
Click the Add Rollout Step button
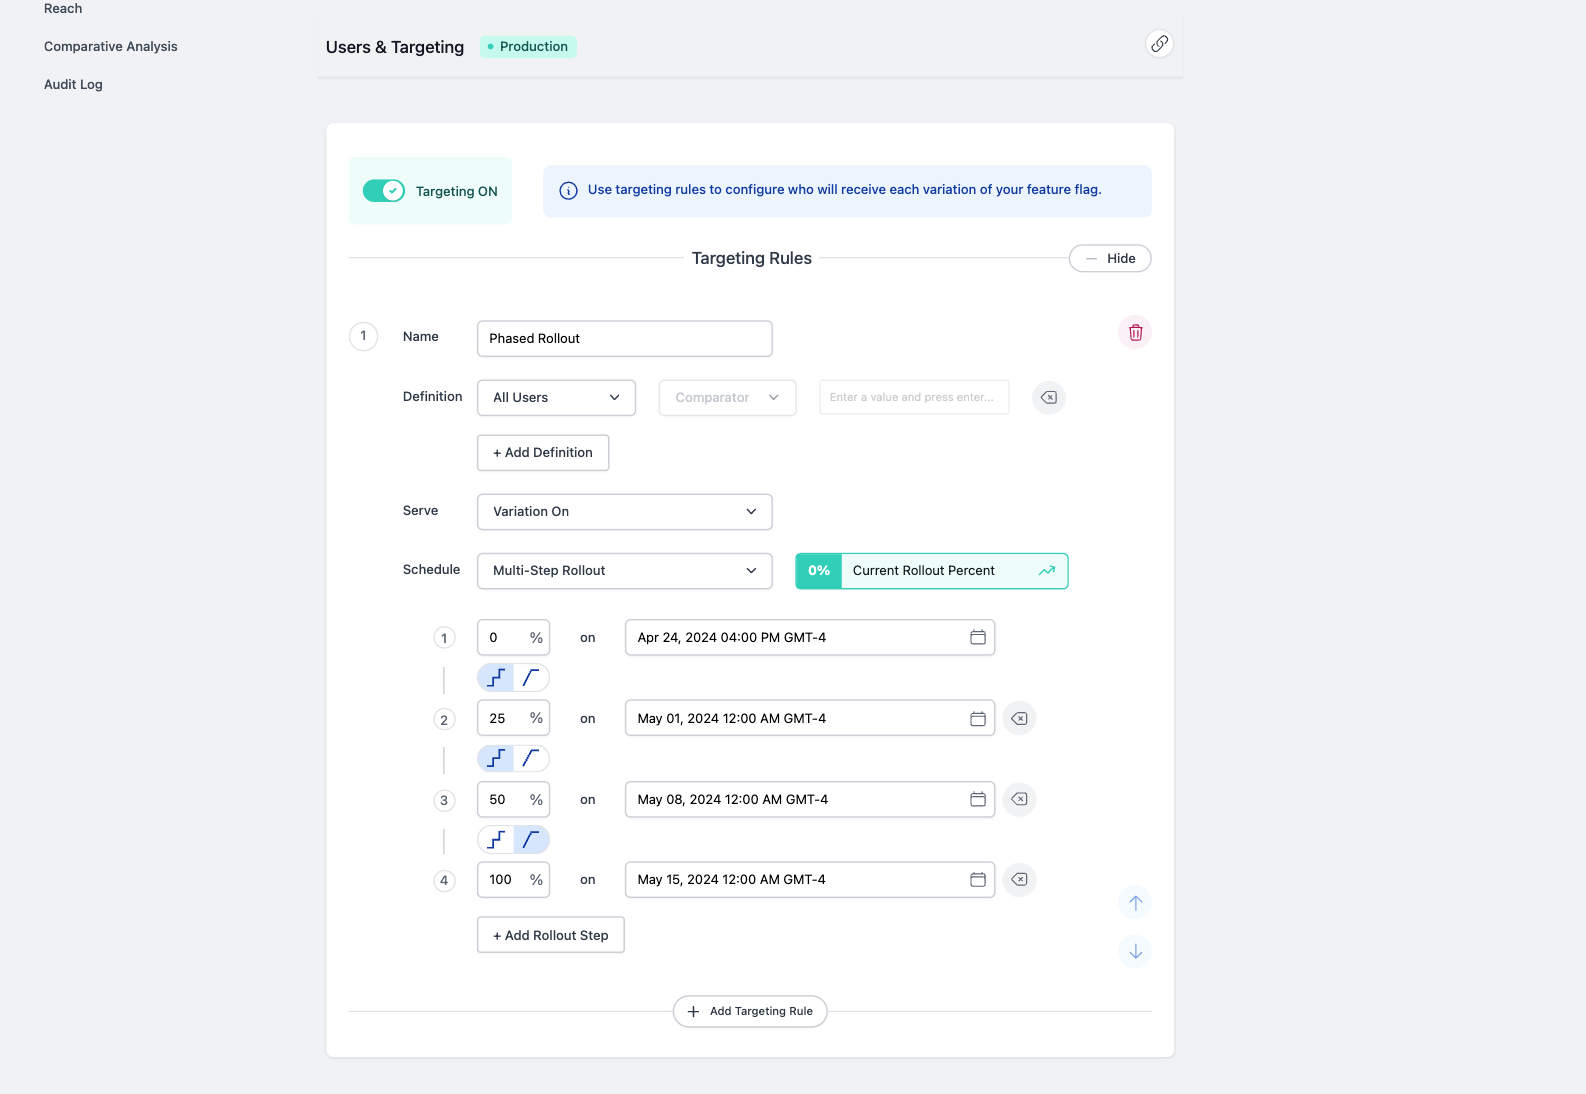[x=550, y=936]
